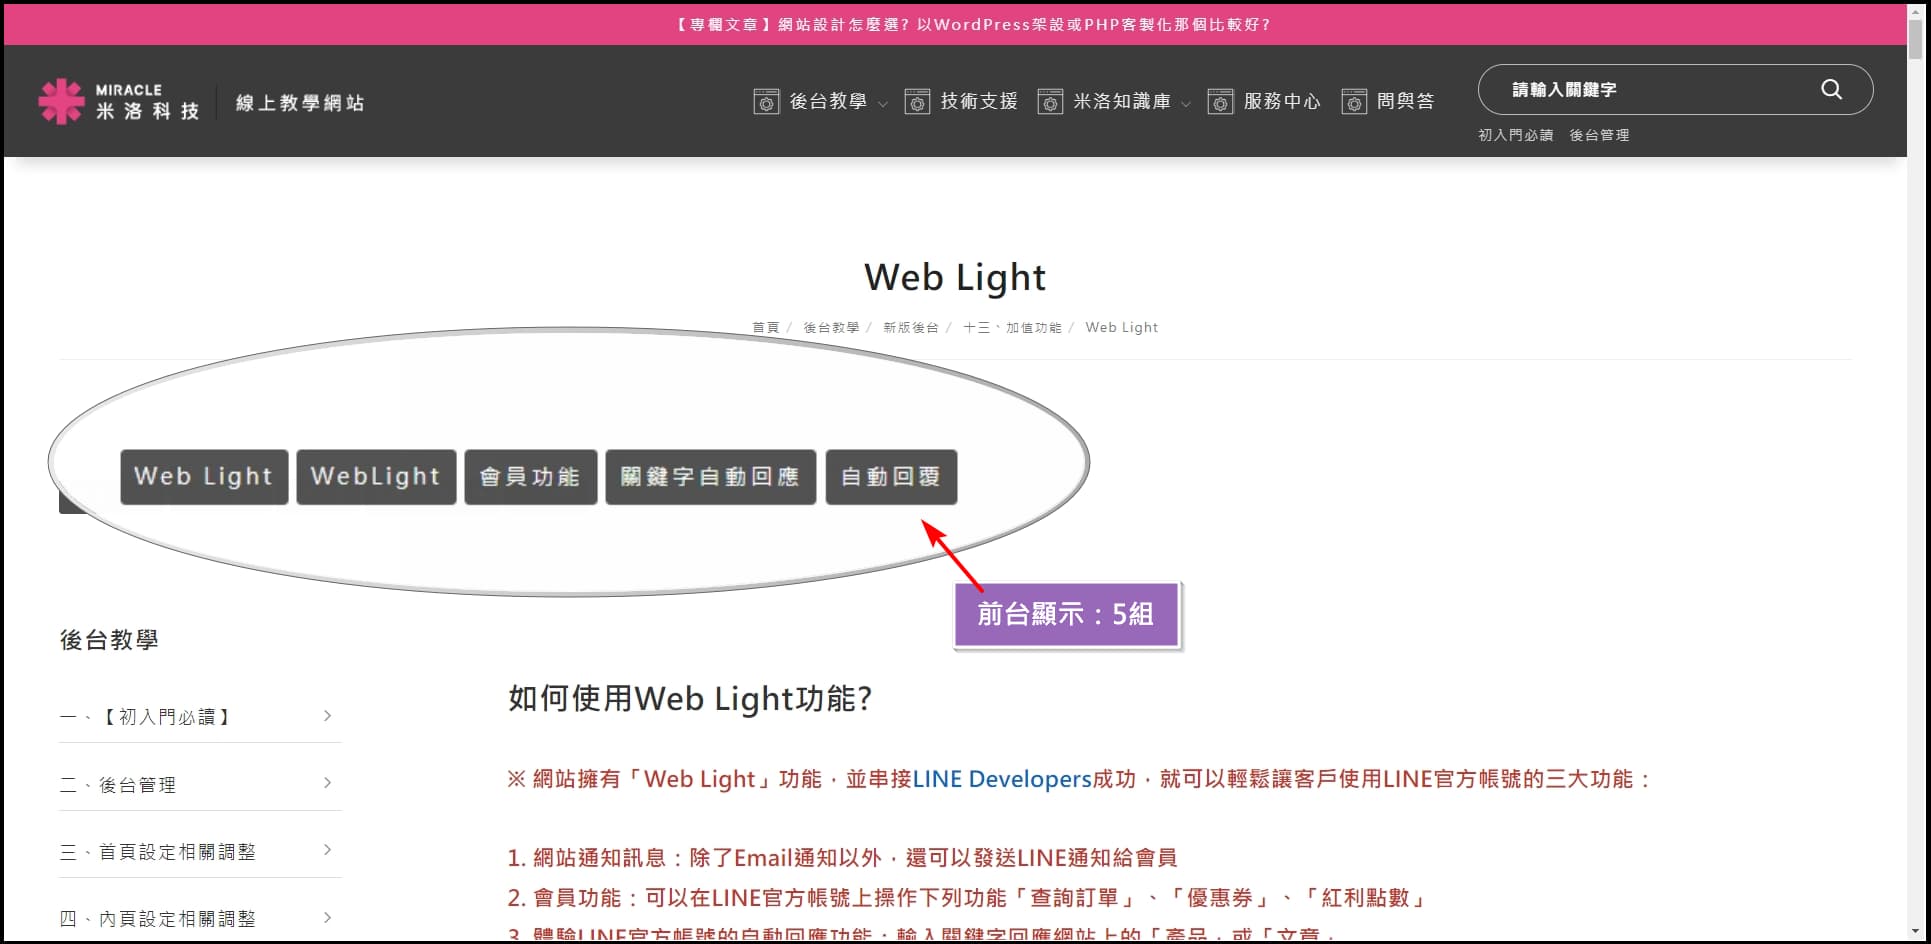Click the Miracle 米洛科技 logo
This screenshot has height=944, width=1931.
click(119, 101)
